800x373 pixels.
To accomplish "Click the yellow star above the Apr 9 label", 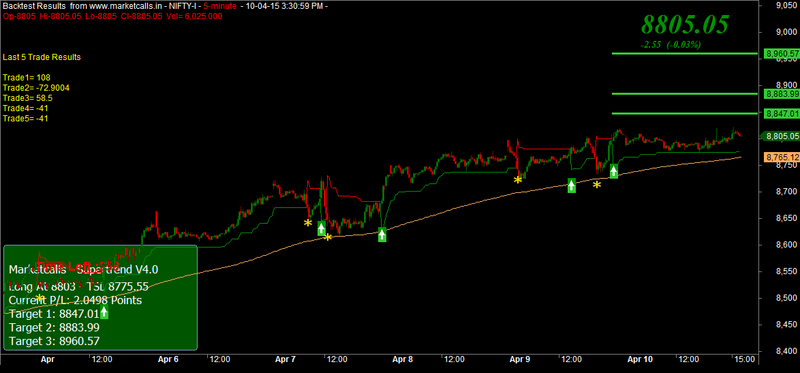I will tap(518, 180).
